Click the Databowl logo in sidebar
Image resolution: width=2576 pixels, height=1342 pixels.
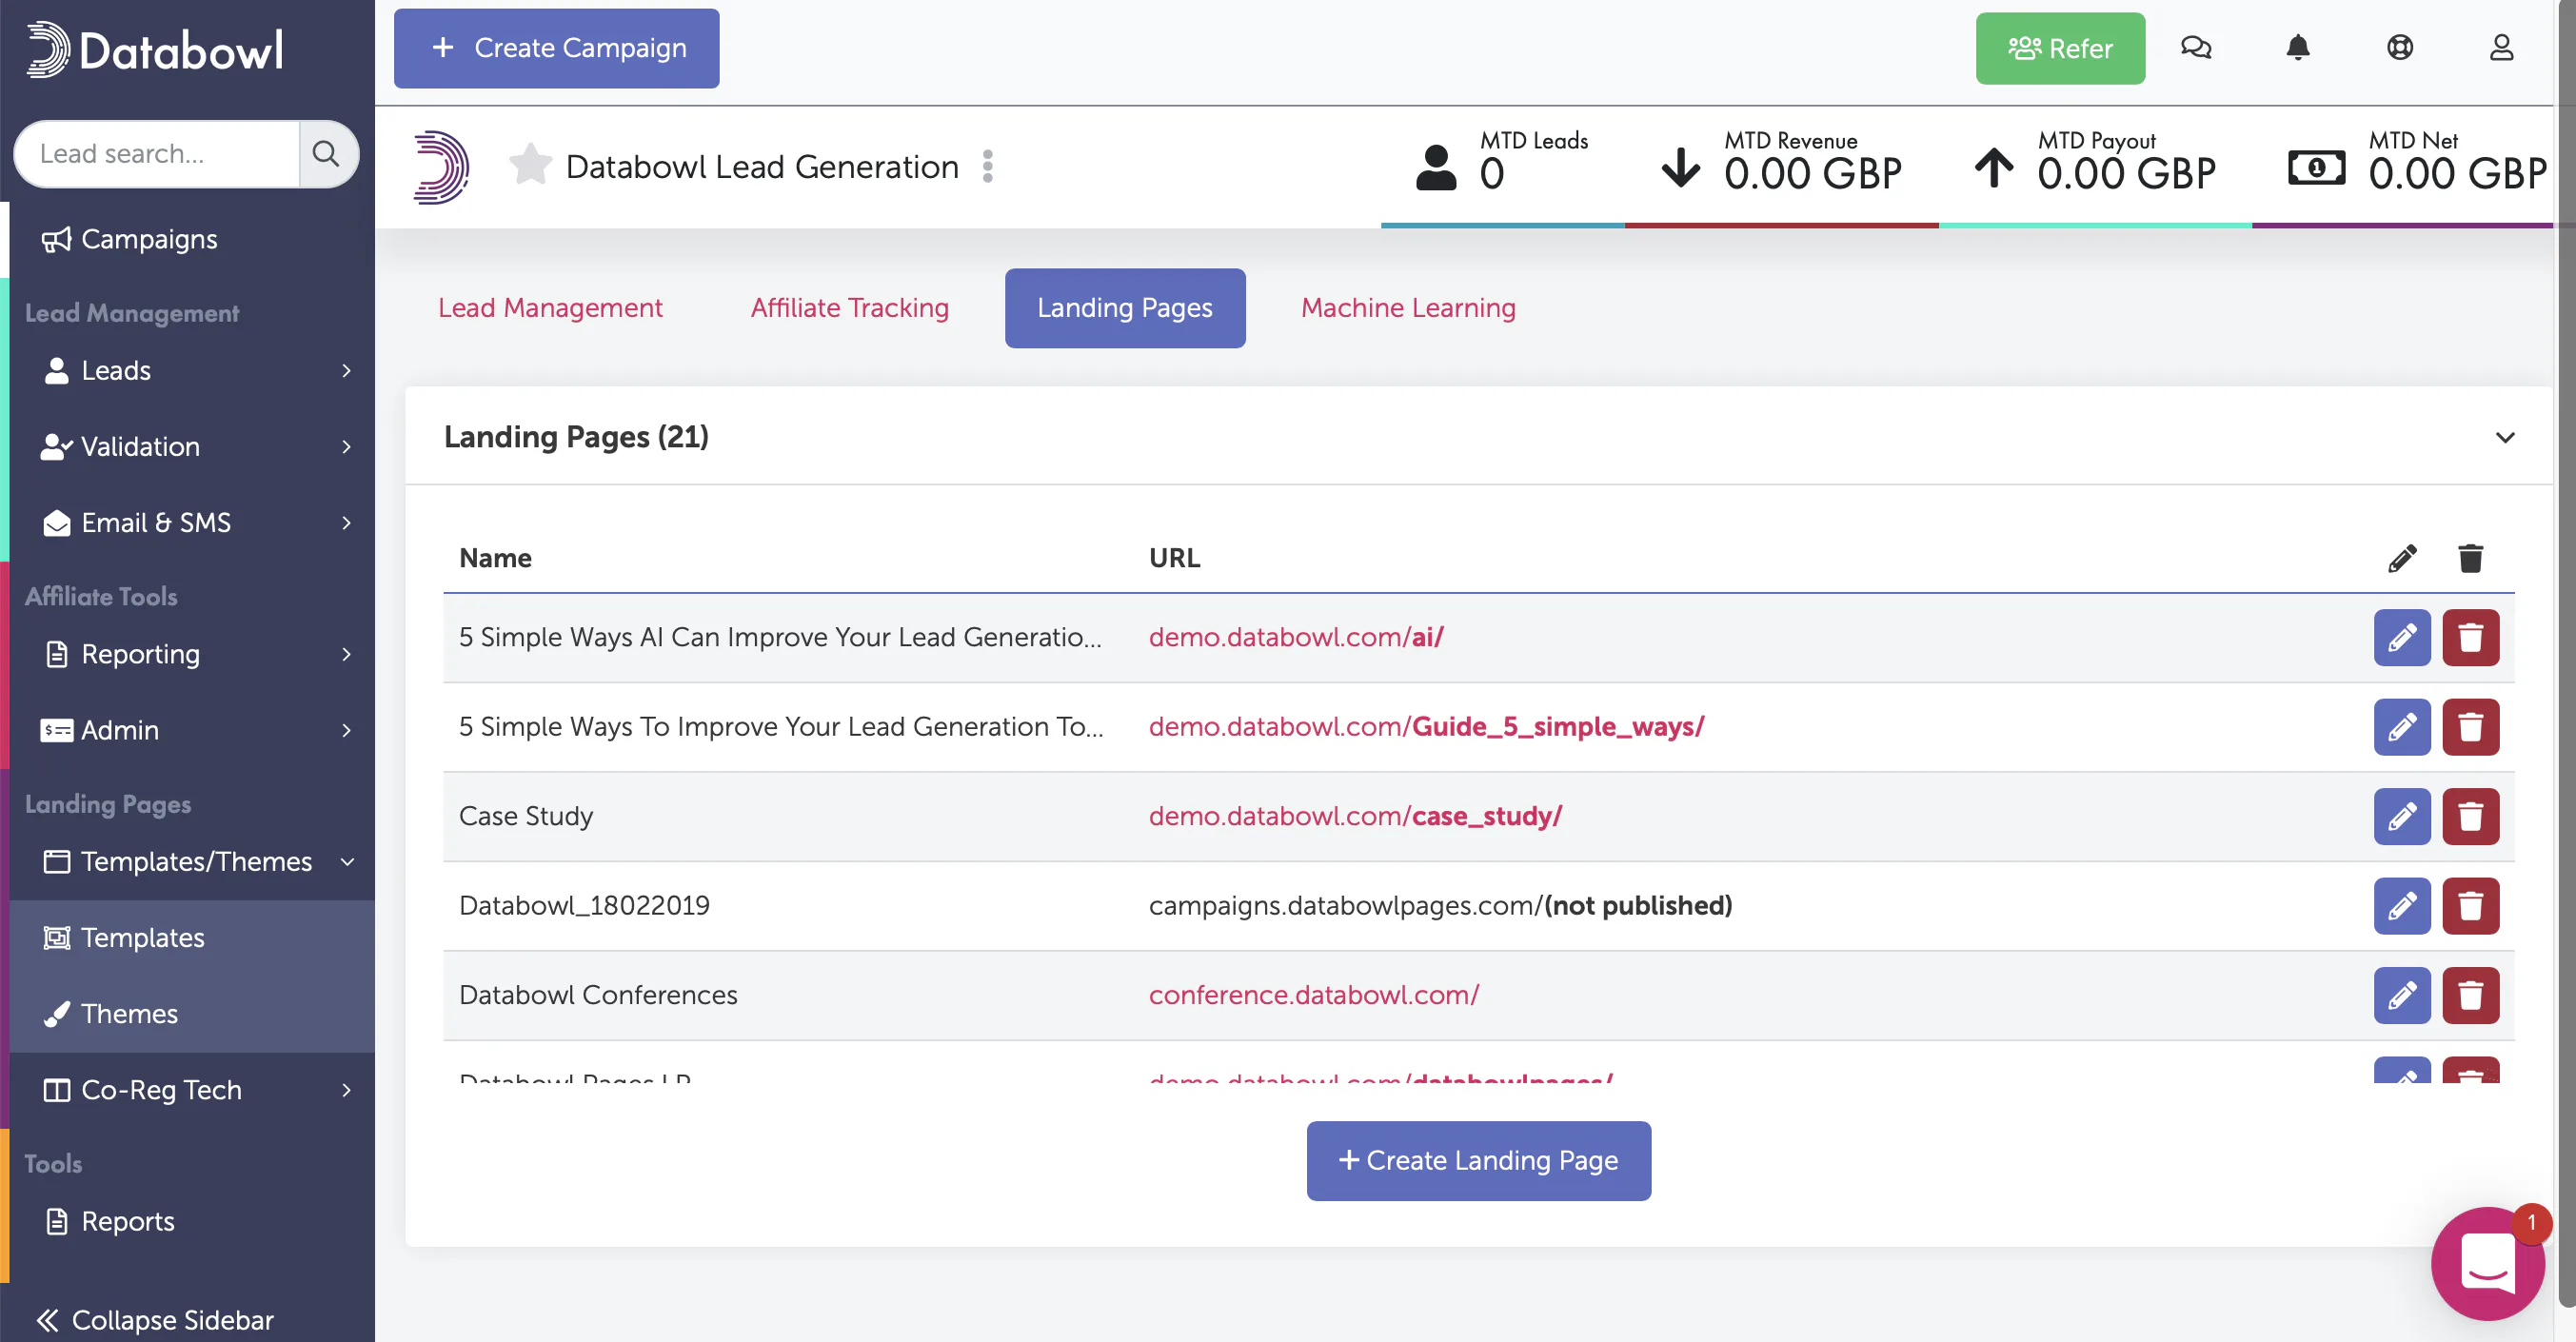click(x=155, y=50)
